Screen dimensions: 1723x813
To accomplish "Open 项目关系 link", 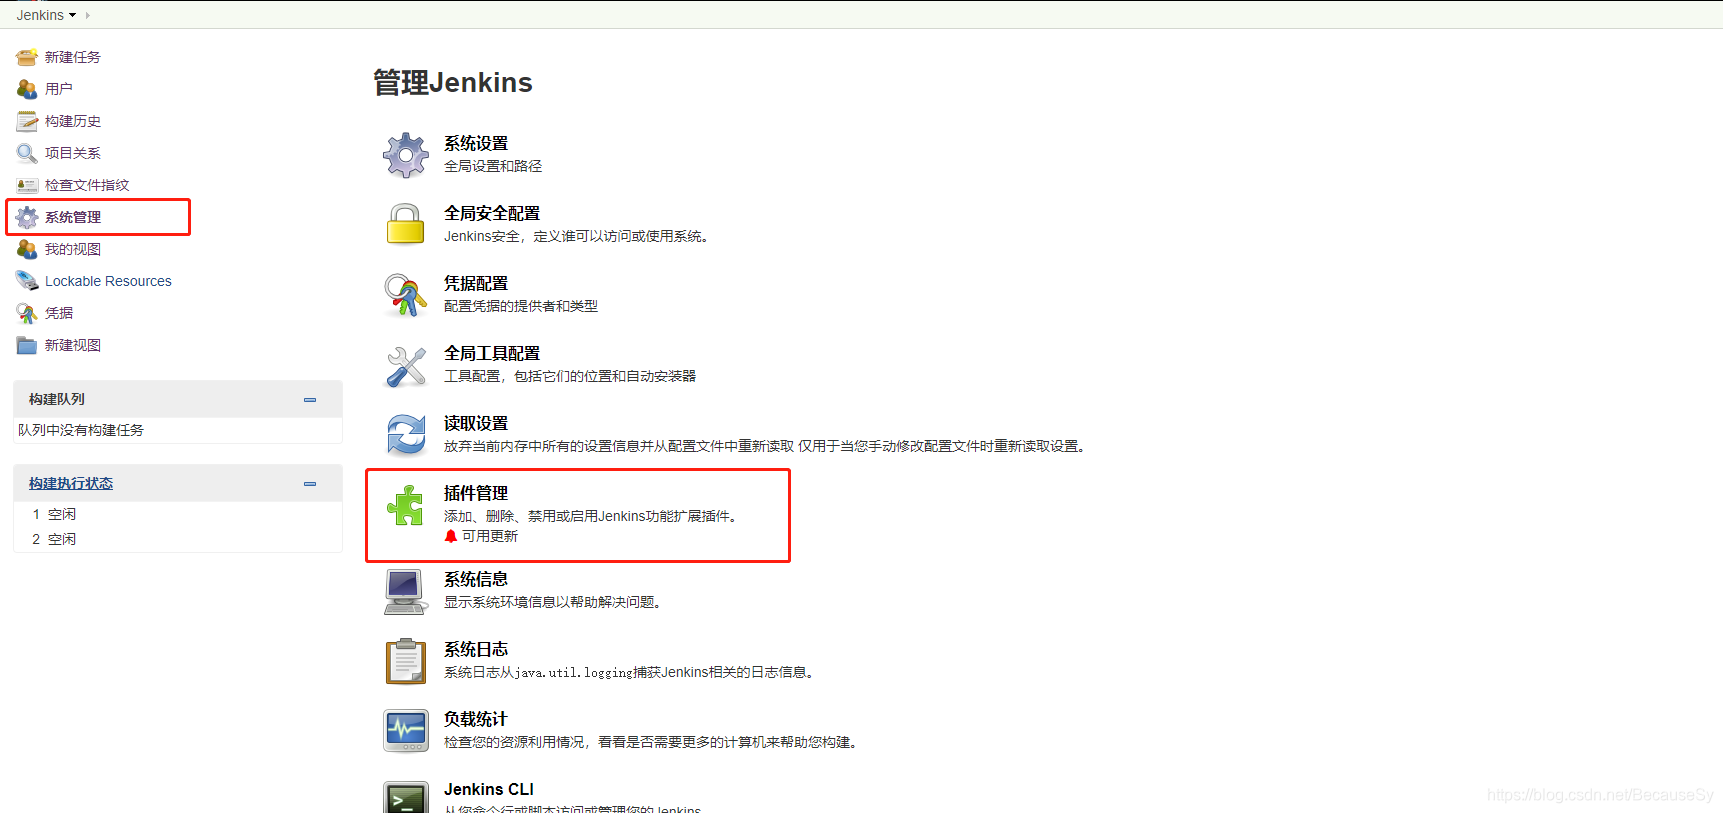I will click(73, 153).
